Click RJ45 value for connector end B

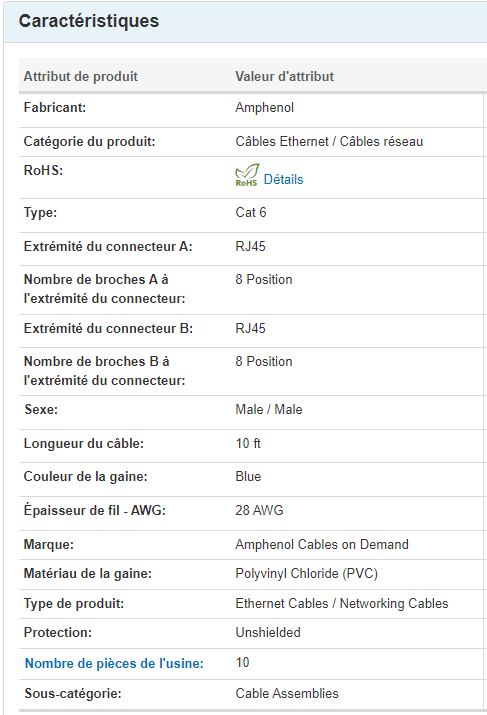(250, 328)
